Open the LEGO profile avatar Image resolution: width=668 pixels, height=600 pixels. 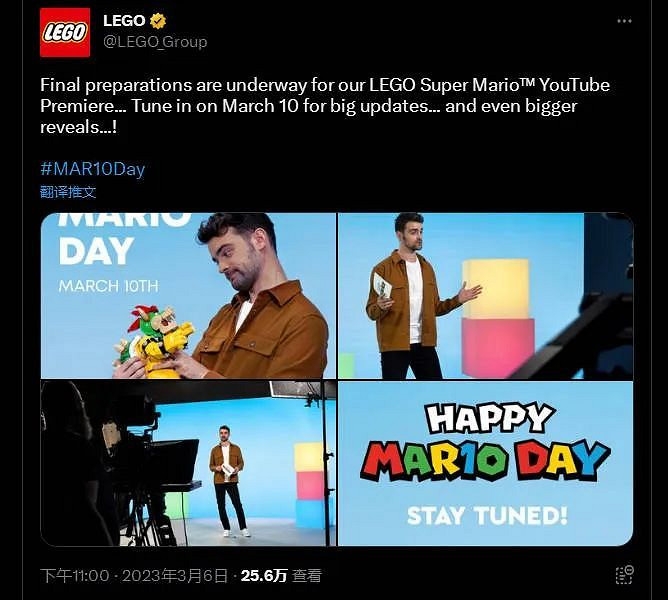[x=65, y=32]
